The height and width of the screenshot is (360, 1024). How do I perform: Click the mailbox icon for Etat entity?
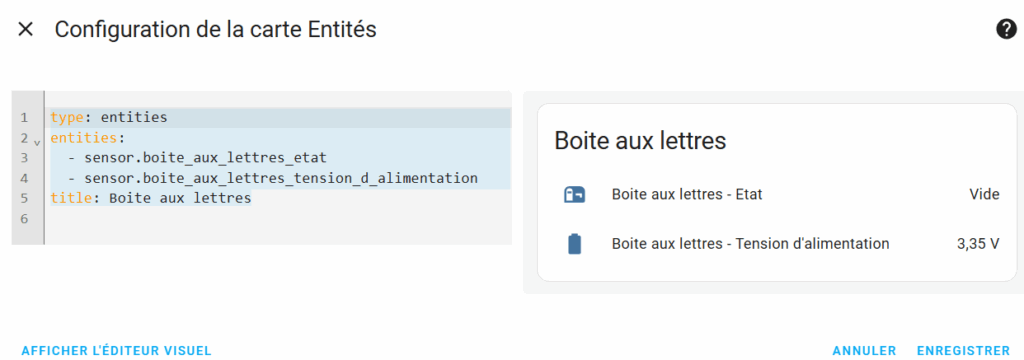click(574, 194)
